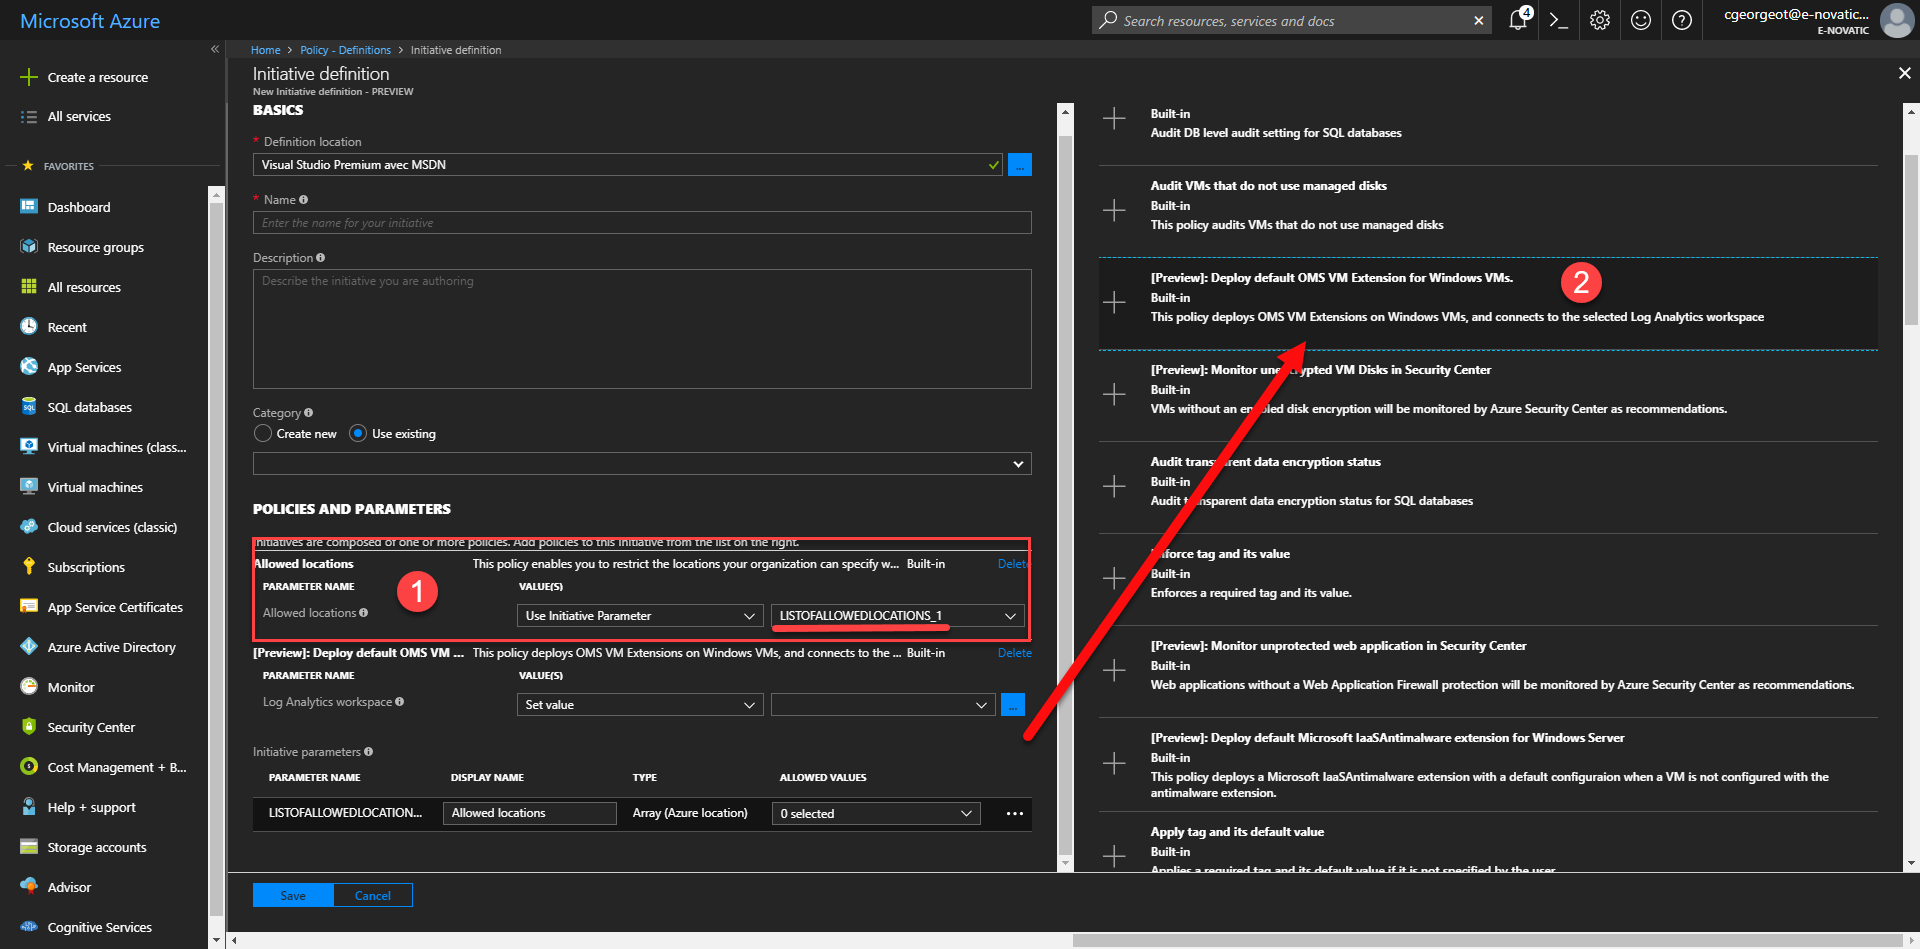1920x949 pixels.
Task: Open the Set value dropdown
Action: 640,705
